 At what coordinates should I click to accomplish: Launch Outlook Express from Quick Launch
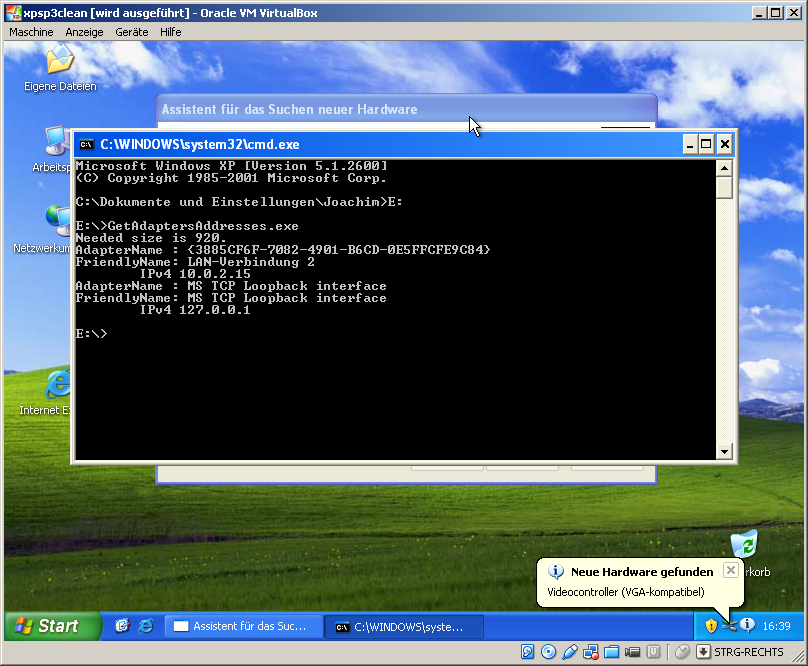(122, 626)
